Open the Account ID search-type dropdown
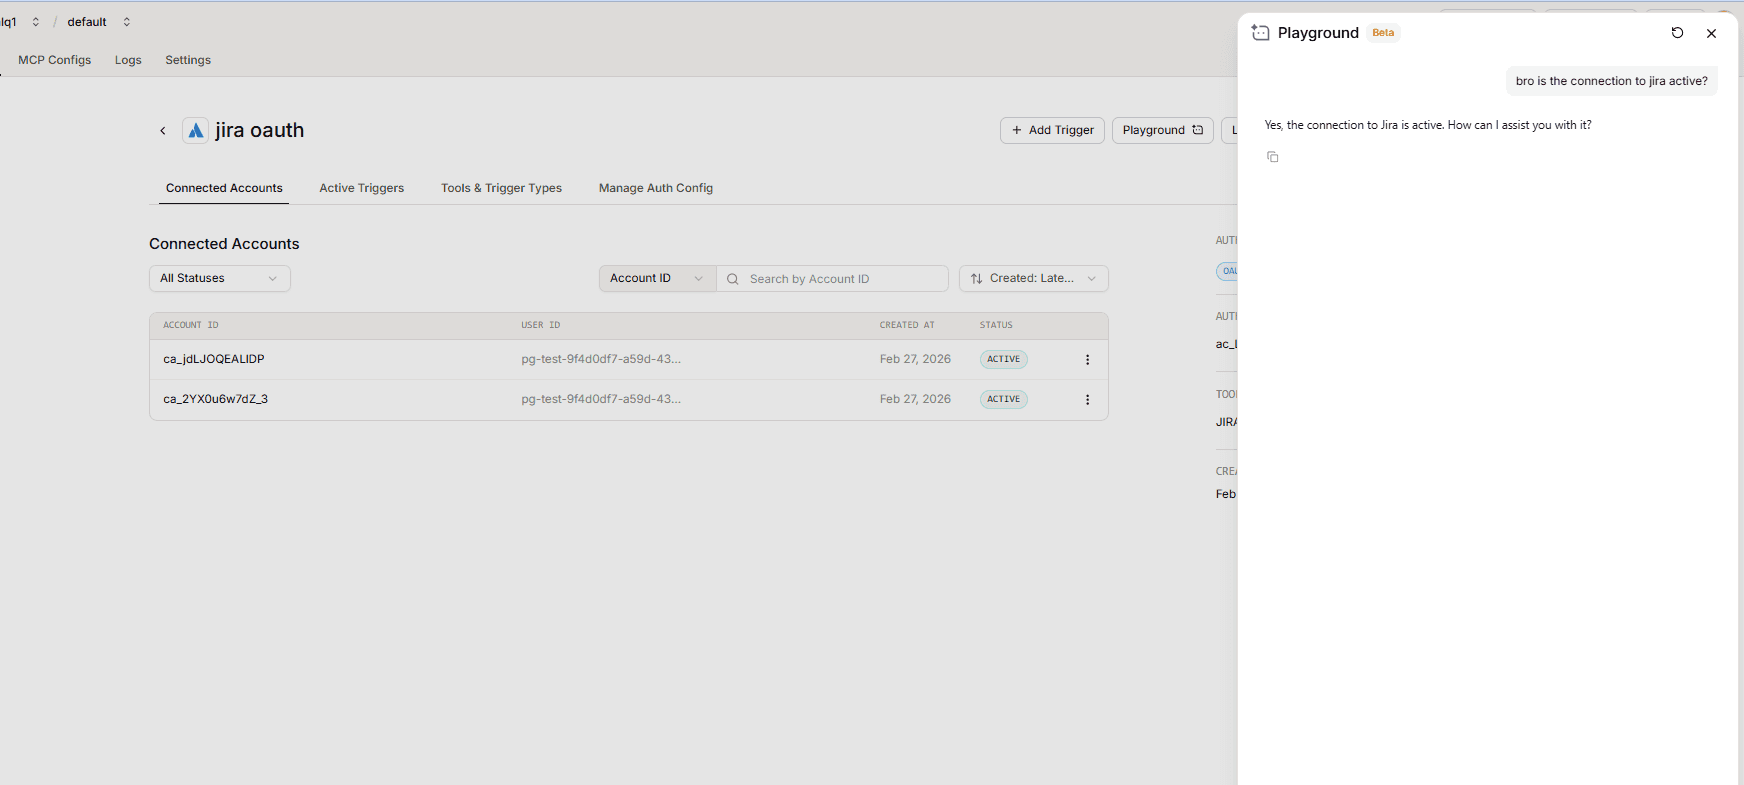1744x785 pixels. (658, 279)
